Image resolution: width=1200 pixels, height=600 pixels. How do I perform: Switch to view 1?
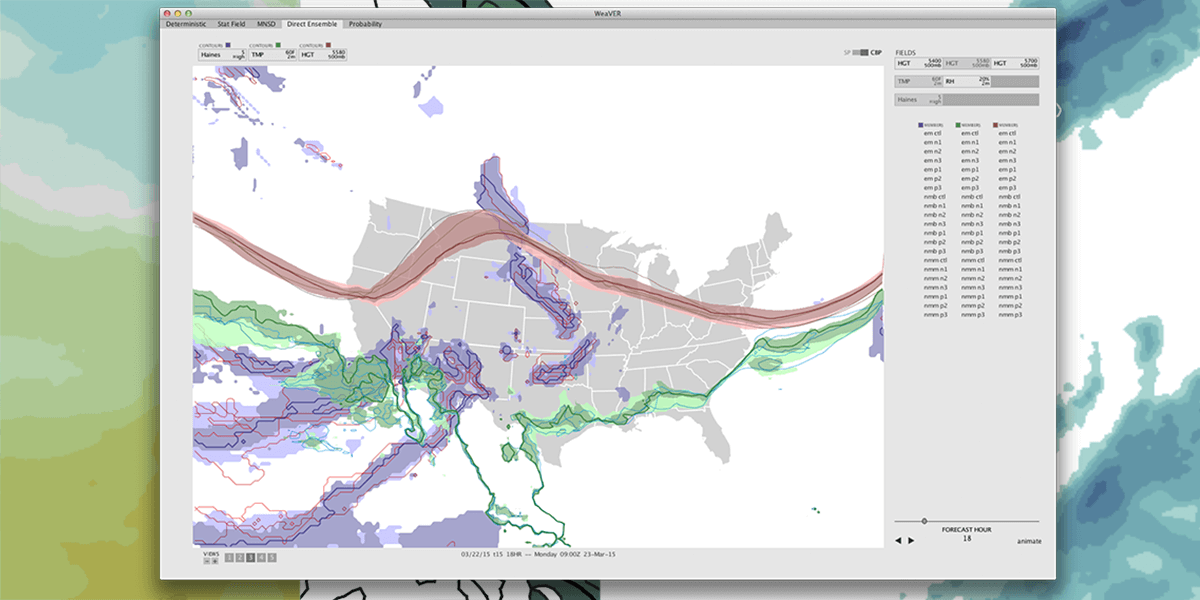[229, 557]
